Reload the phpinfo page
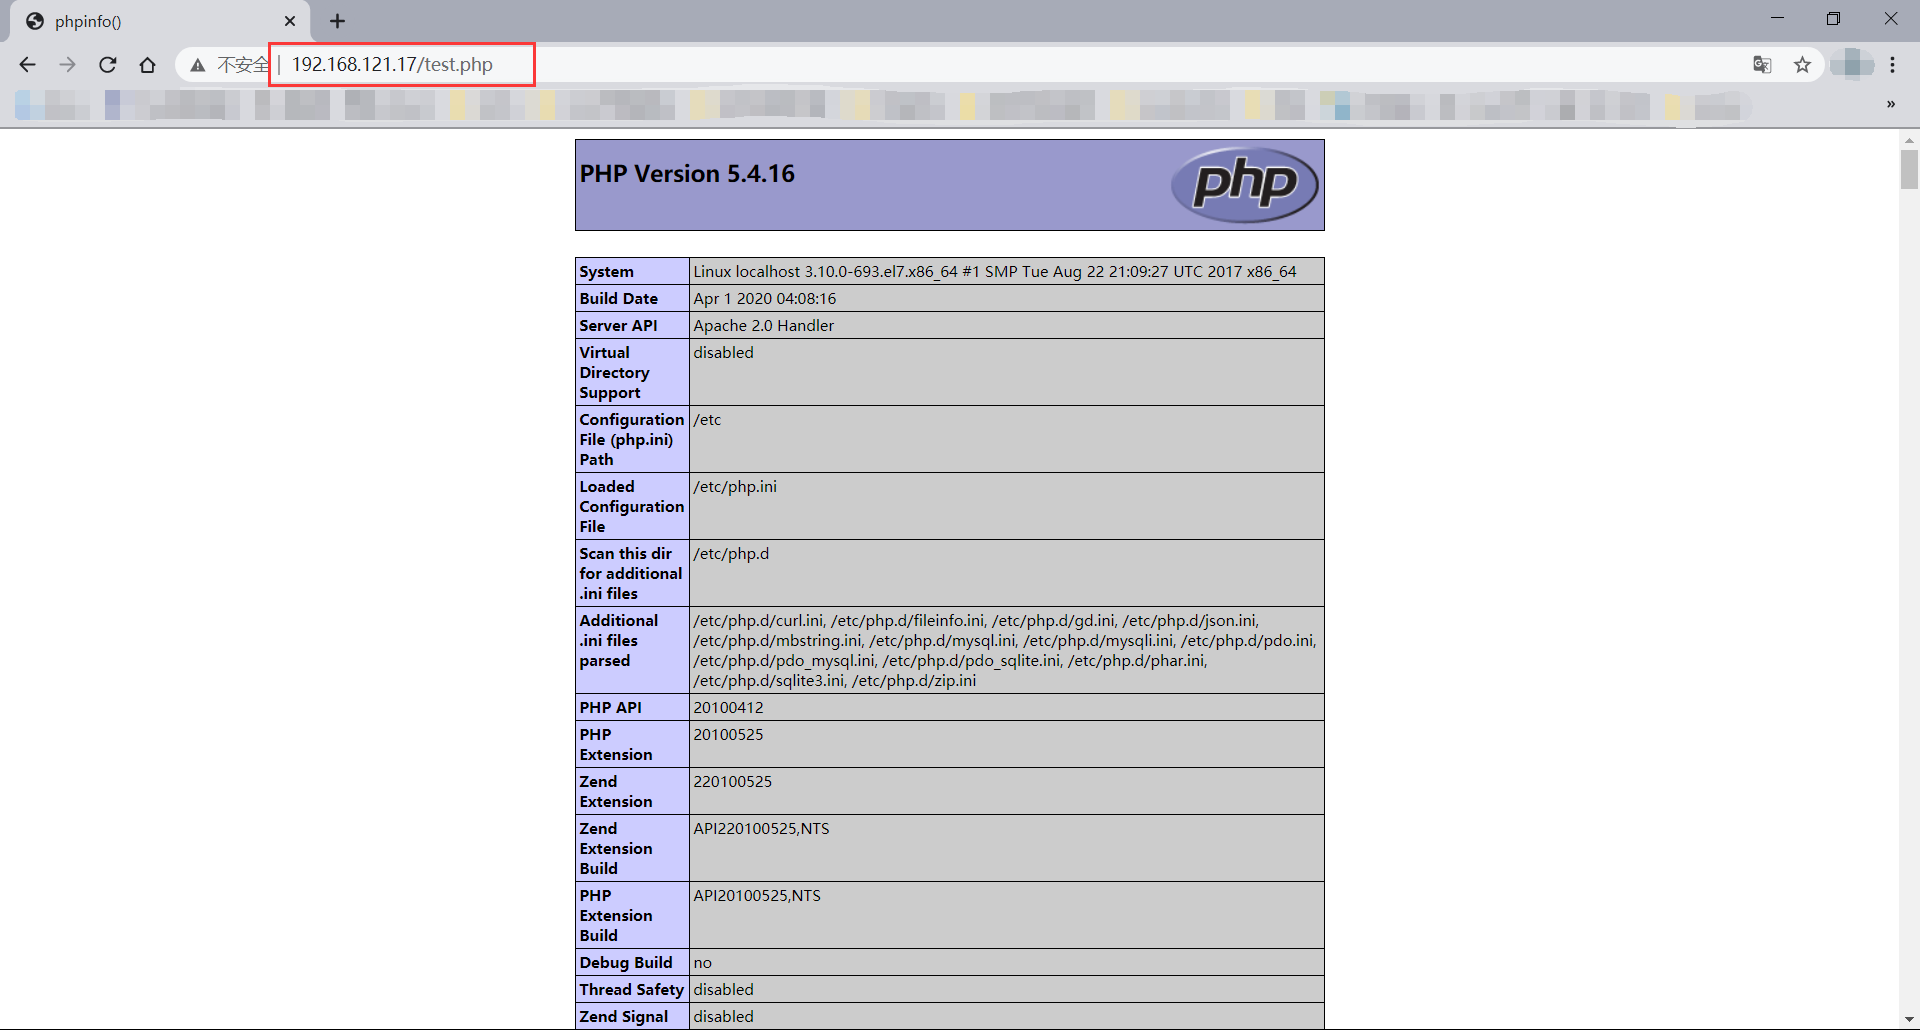Screen dimensions: 1920x1030 coord(107,65)
